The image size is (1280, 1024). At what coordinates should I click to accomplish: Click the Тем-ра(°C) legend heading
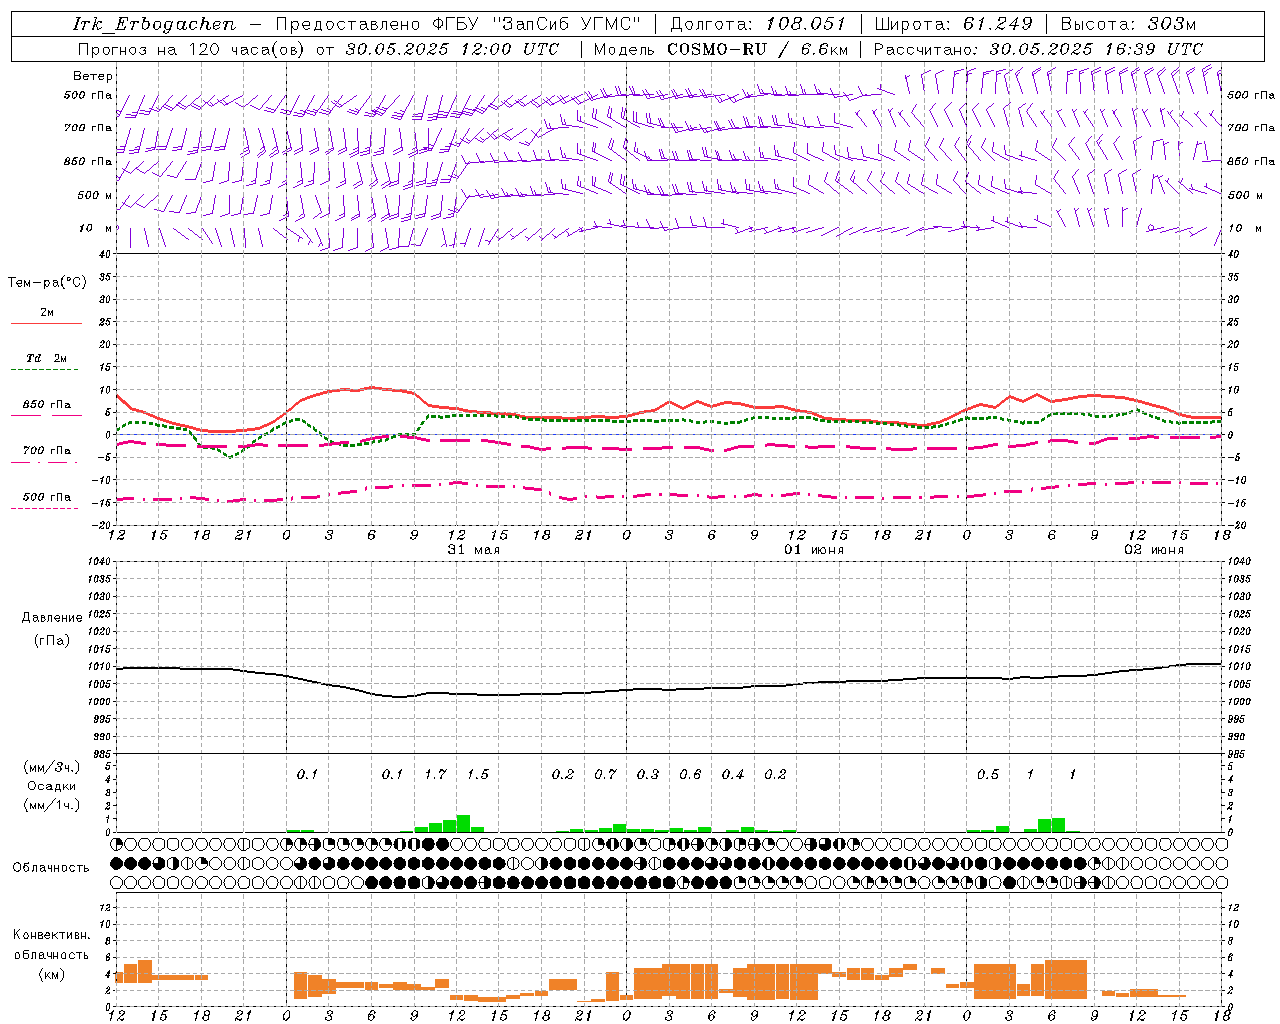click(x=47, y=283)
